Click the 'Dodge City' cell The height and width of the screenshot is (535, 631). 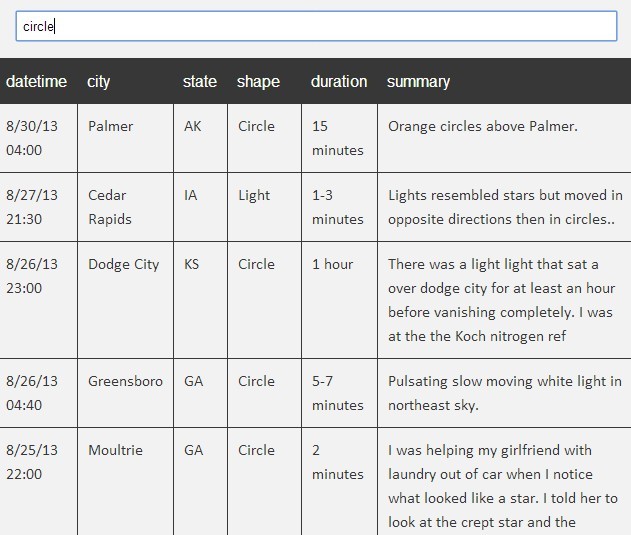[x=123, y=265]
